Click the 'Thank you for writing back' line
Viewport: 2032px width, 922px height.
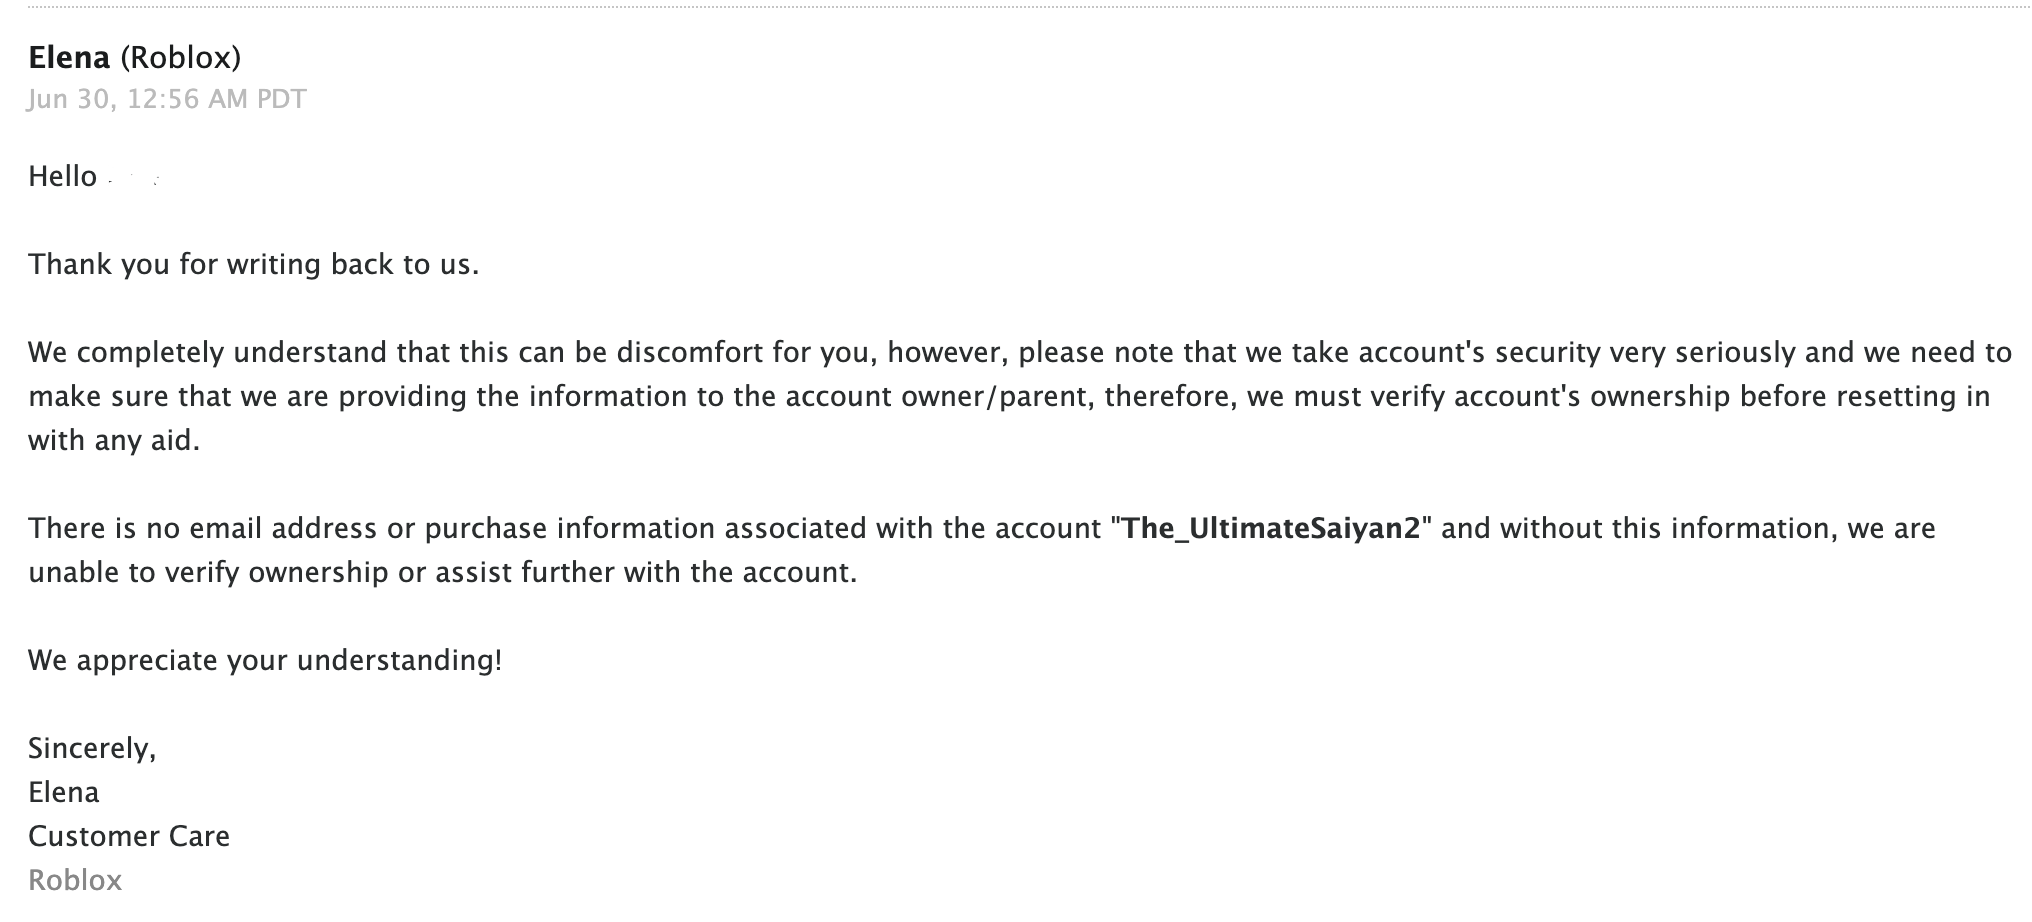click(253, 264)
